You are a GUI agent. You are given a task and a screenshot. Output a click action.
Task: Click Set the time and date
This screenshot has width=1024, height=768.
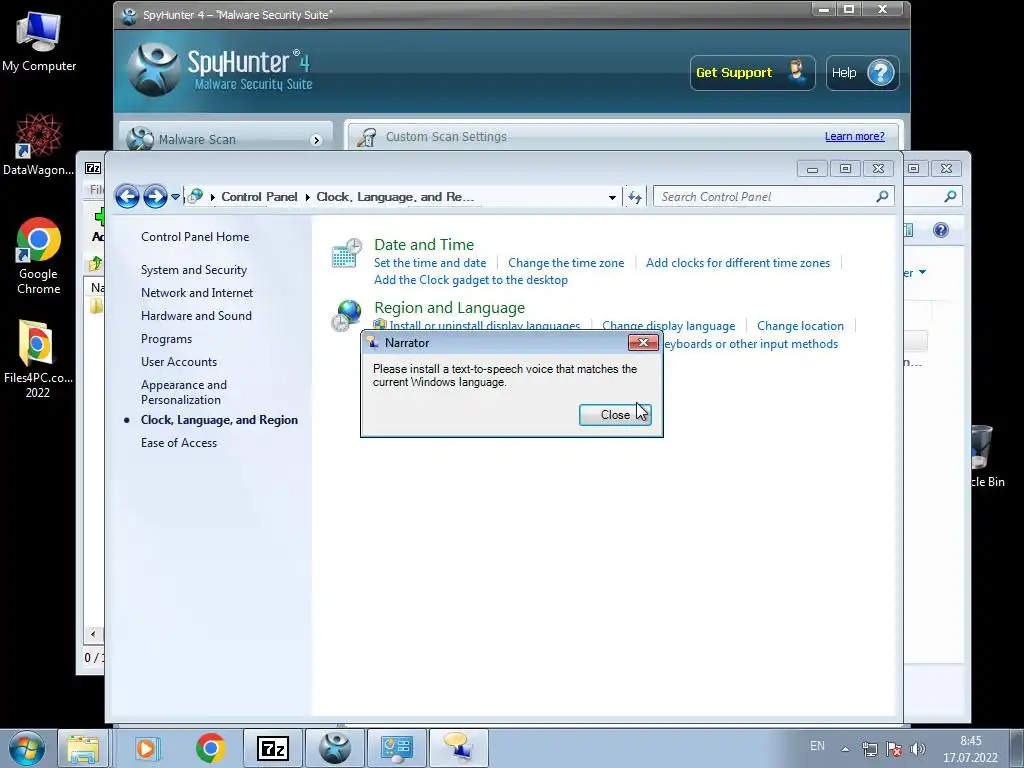pos(430,263)
